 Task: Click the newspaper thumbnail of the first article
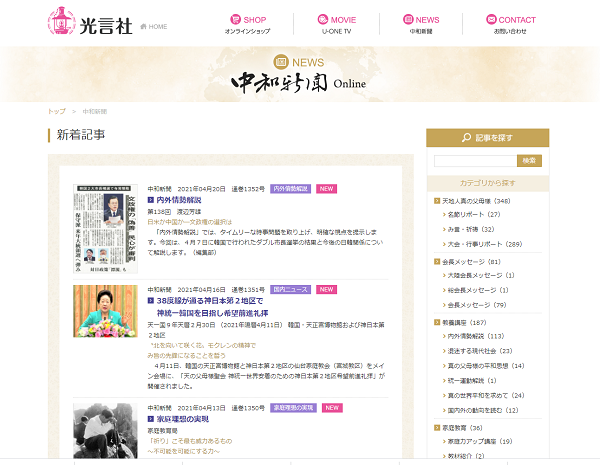pos(105,228)
